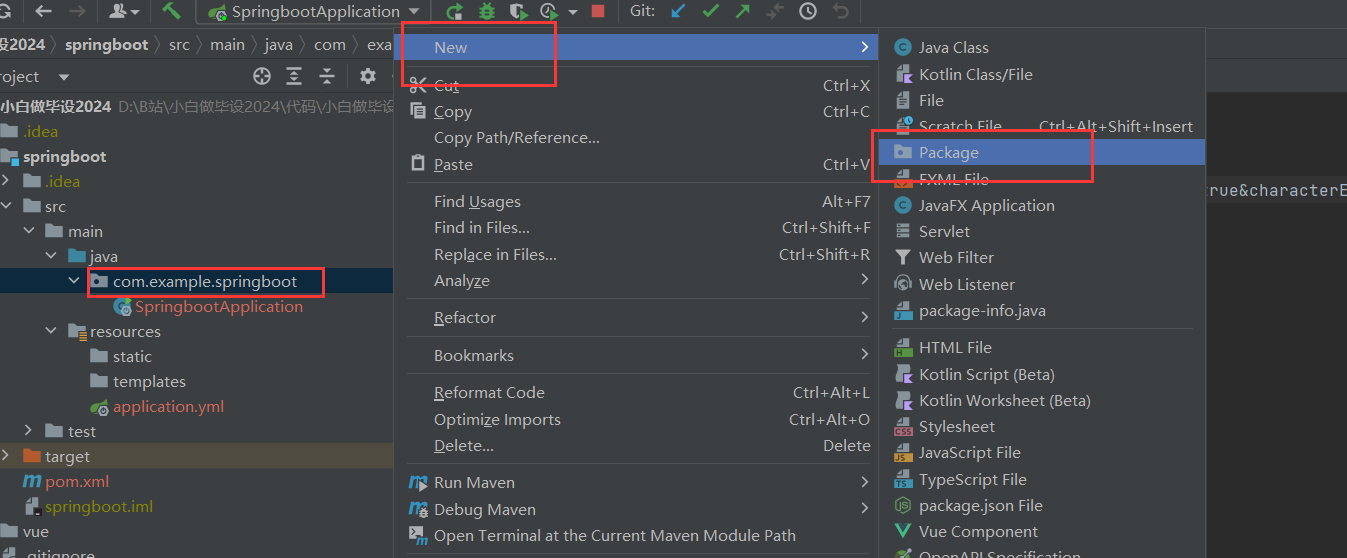The height and width of the screenshot is (558, 1347).
Task: Click the green Run/Rerun icon
Action: (x=454, y=11)
